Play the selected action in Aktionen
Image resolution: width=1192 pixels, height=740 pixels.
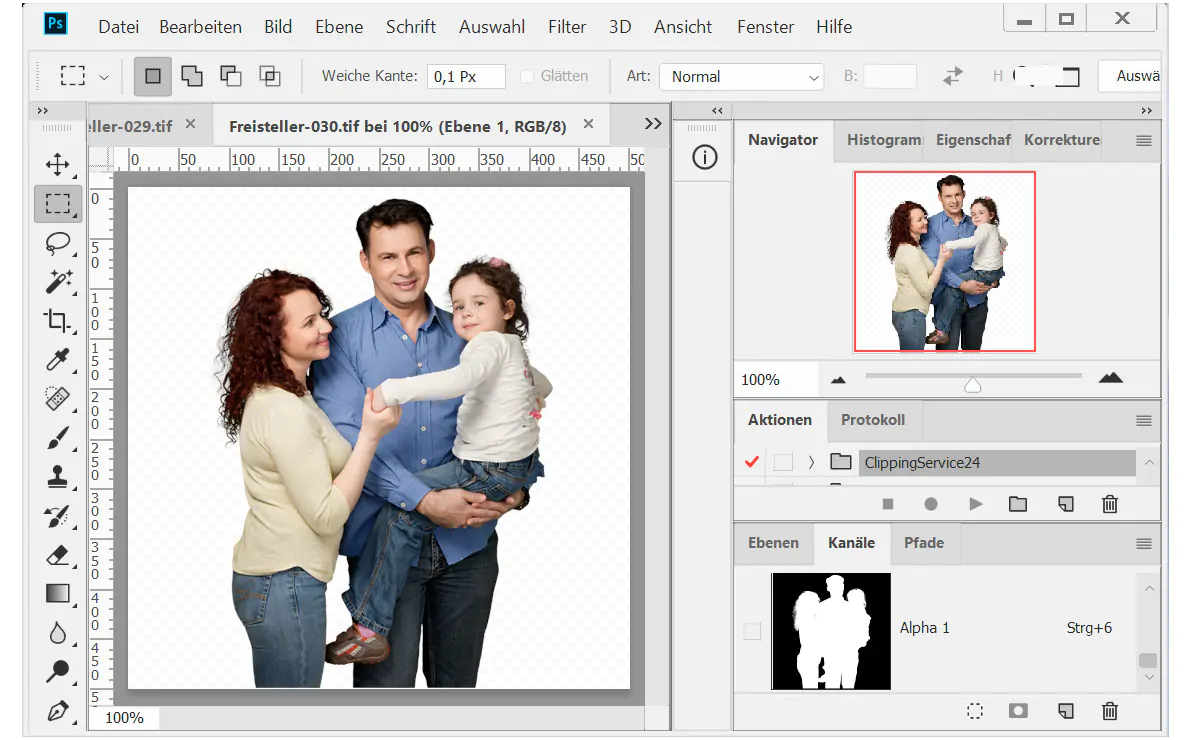click(x=975, y=504)
